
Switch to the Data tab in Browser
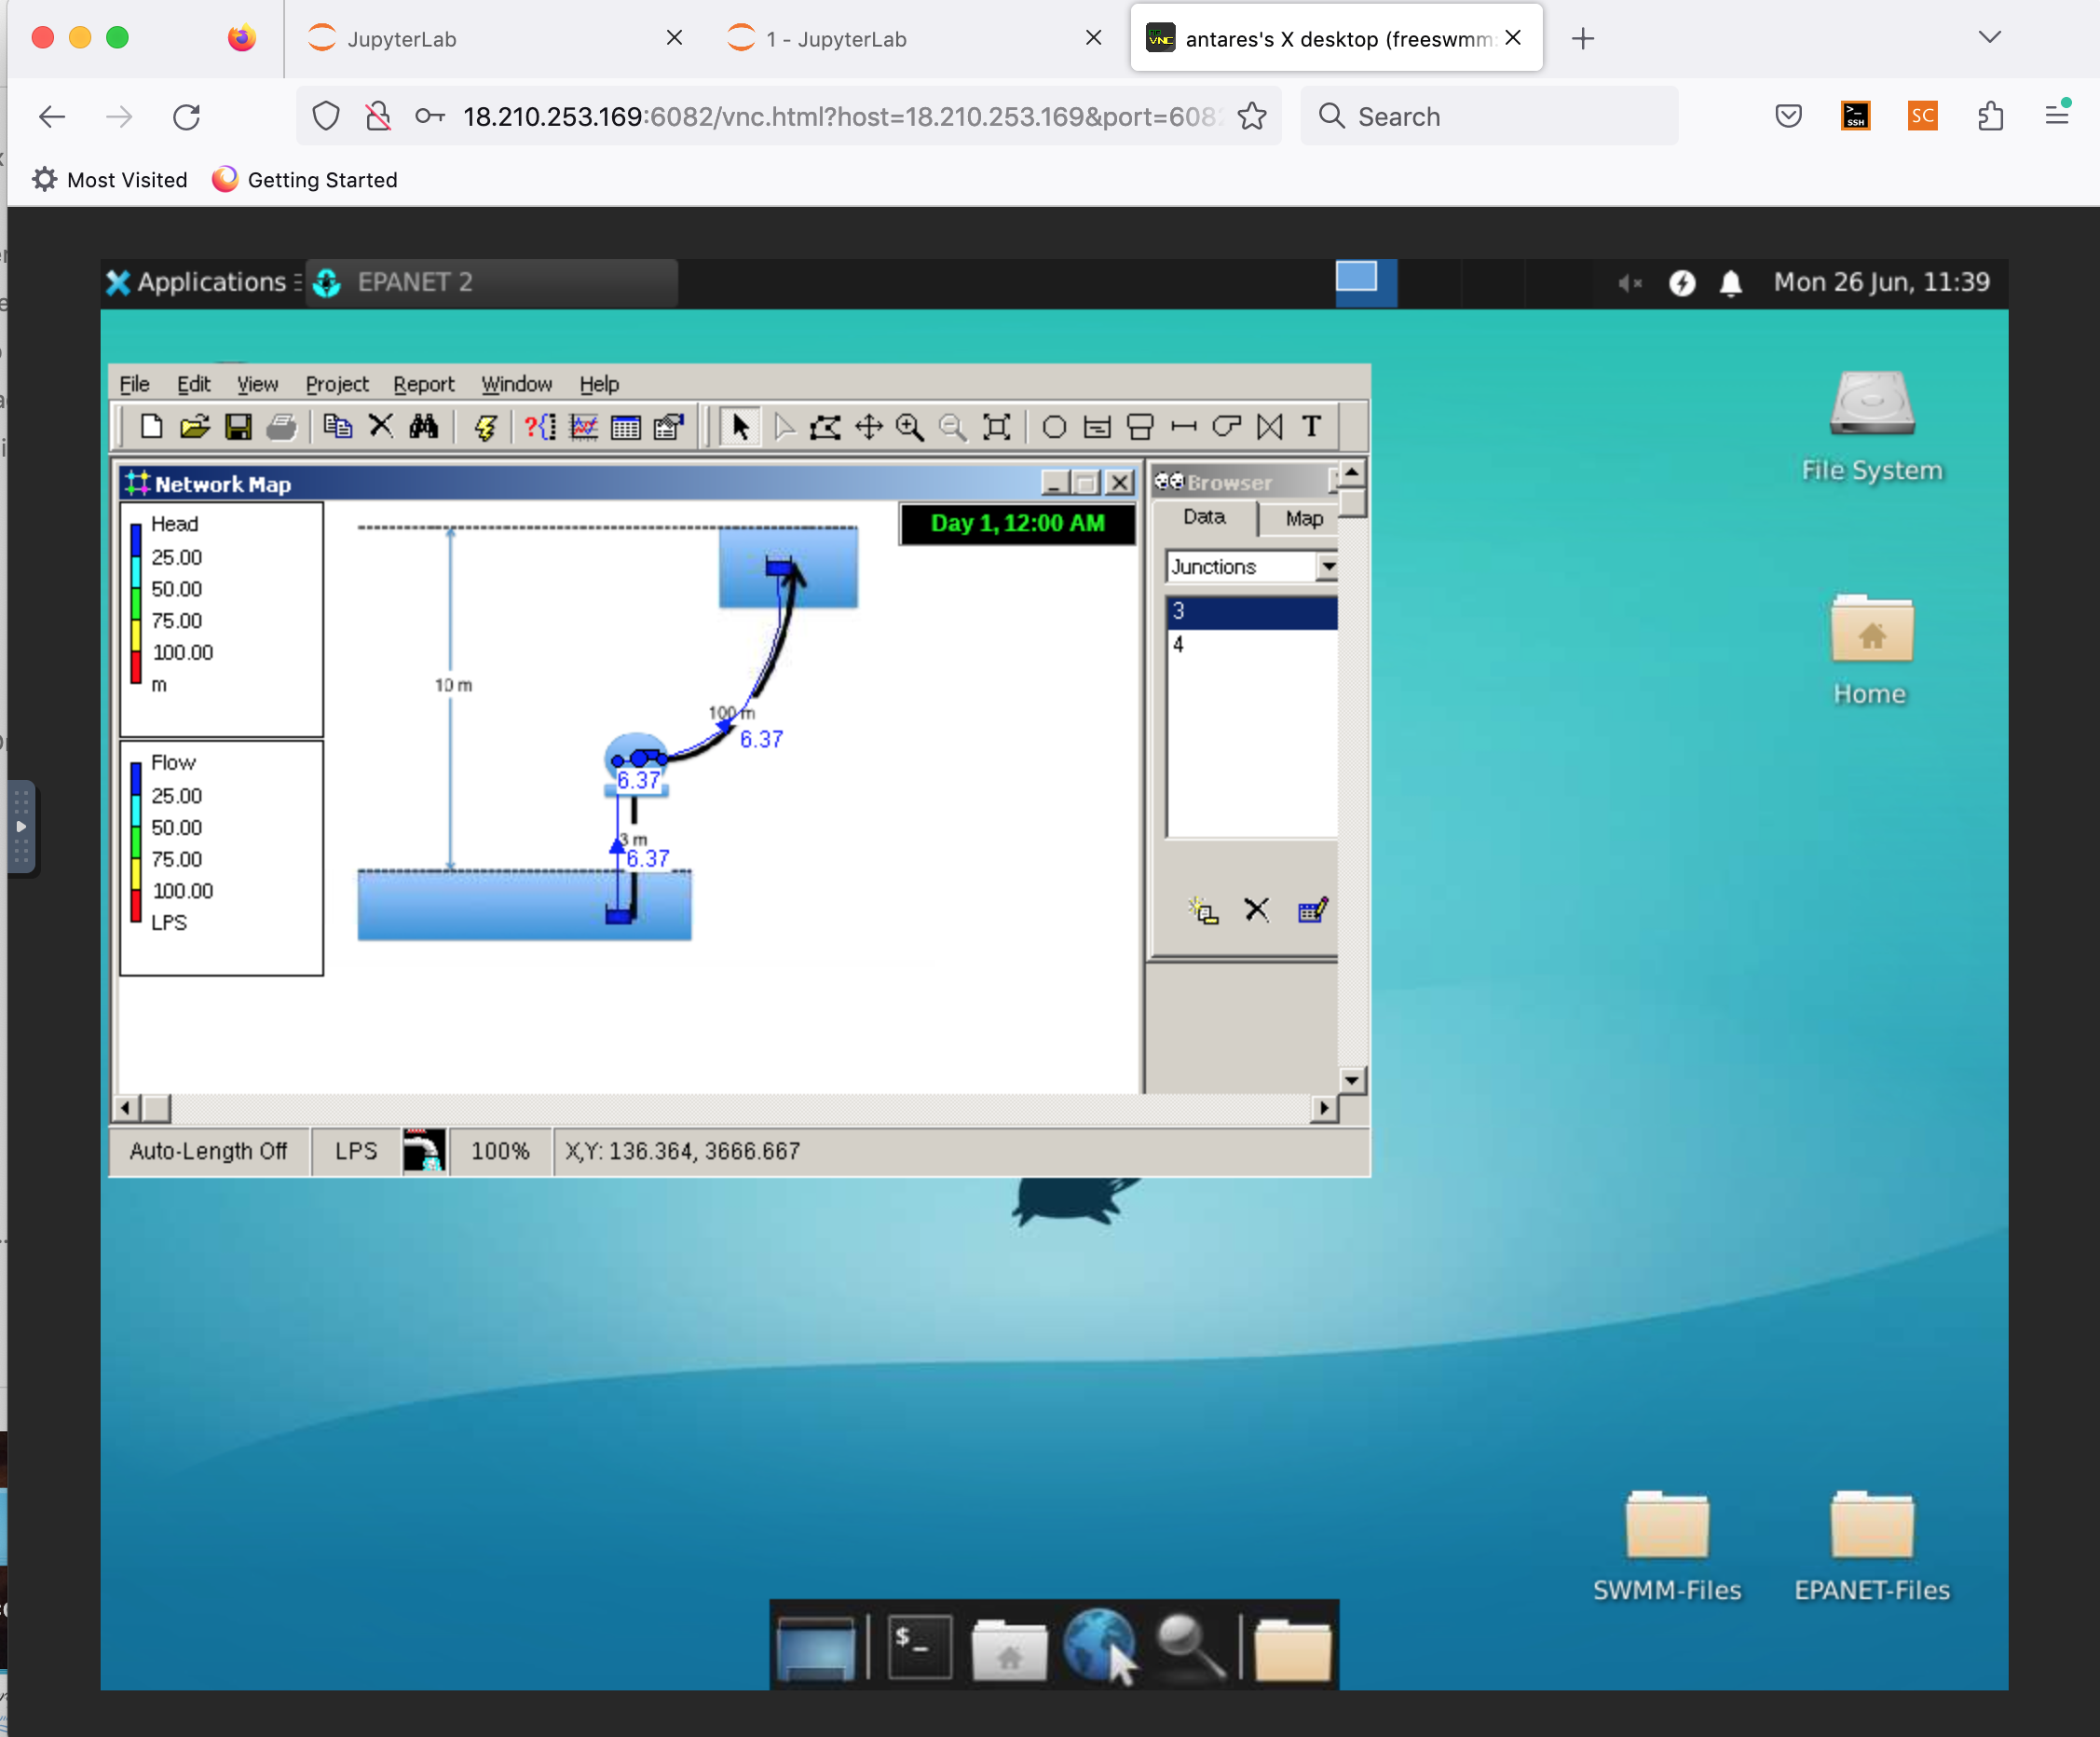point(1204,517)
